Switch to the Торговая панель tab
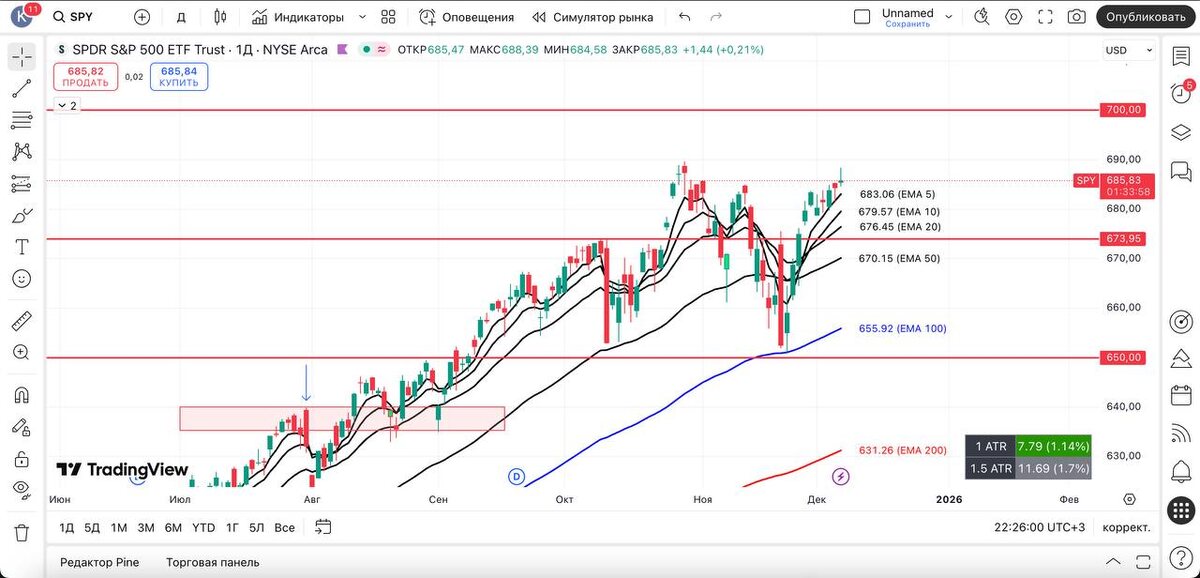Image resolution: width=1200 pixels, height=578 pixels. pyautogui.click(x=212, y=562)
